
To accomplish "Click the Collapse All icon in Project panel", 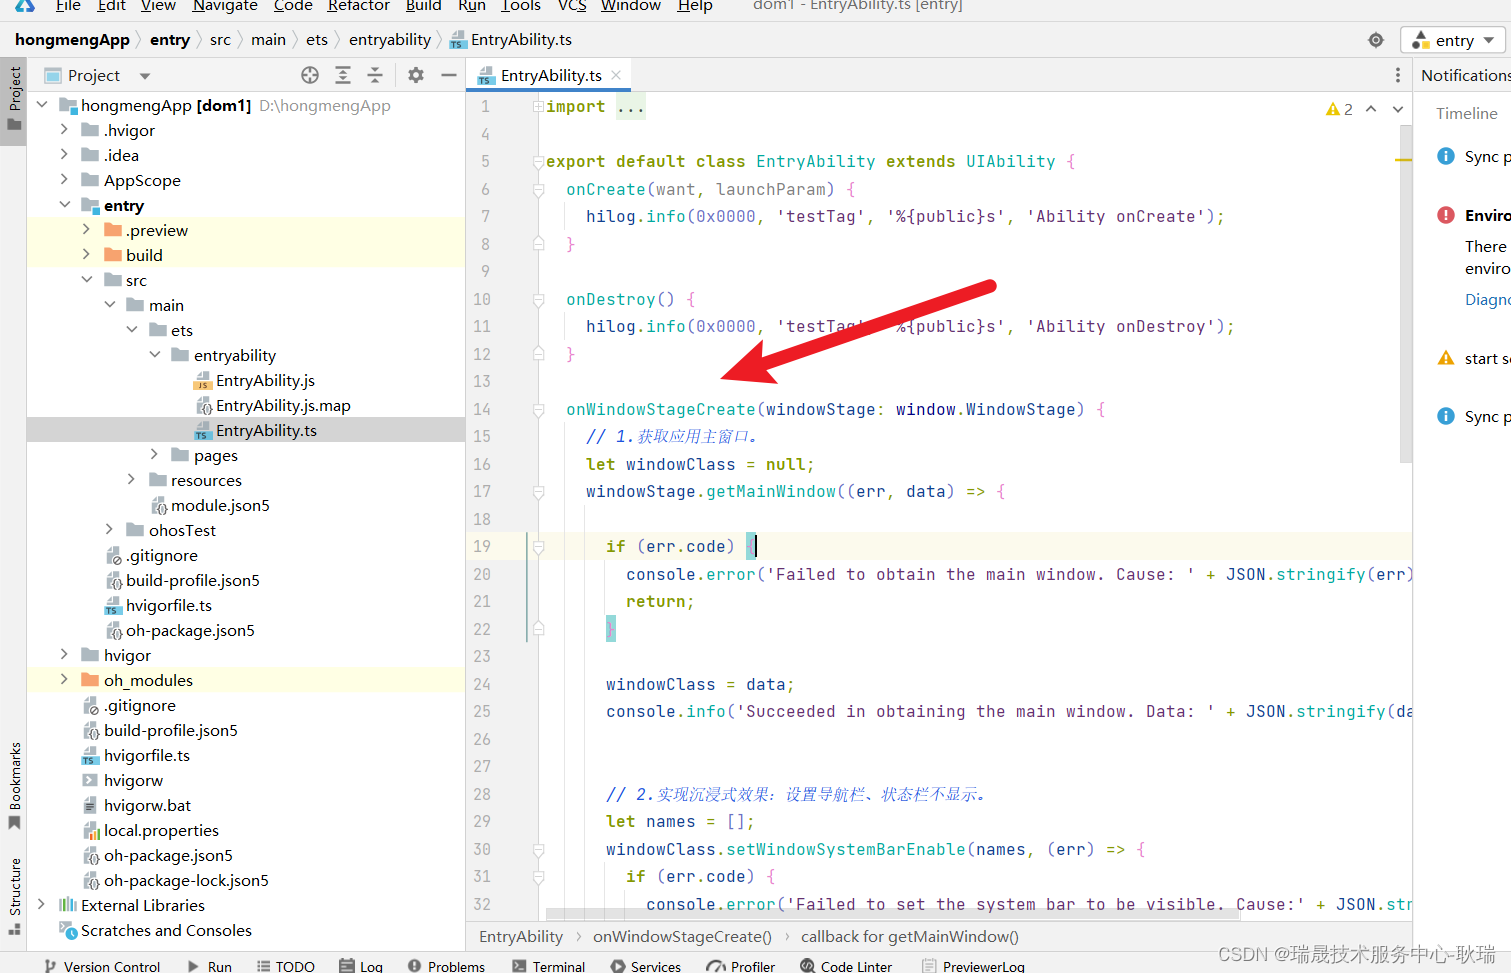I will (375, 75).
